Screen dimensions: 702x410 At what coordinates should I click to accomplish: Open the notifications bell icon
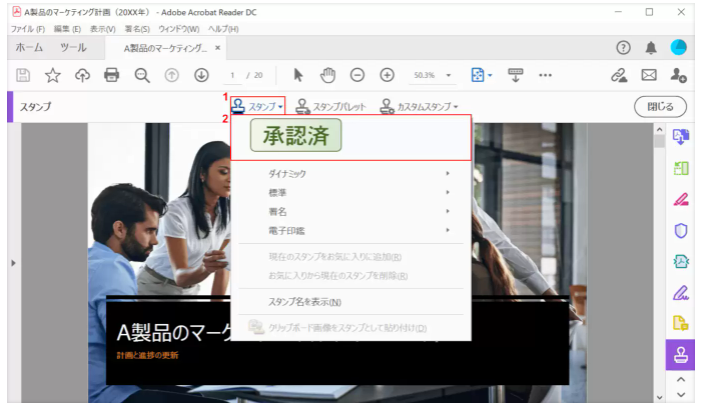[651, 47]
